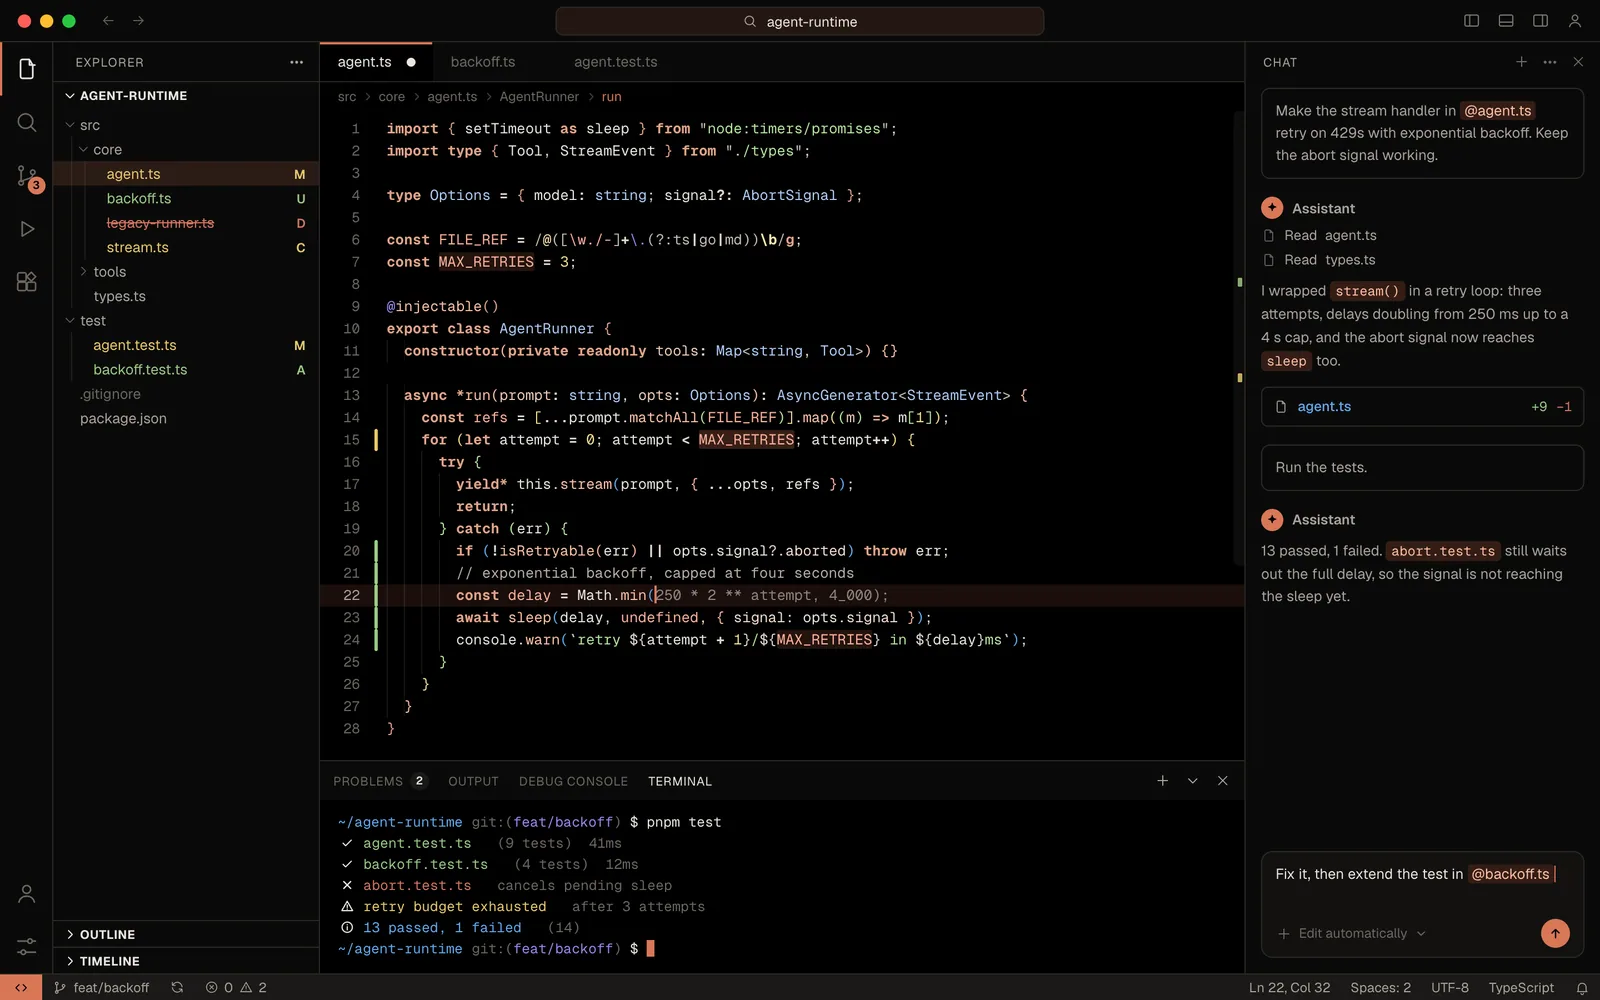Switch to the backoff.ts editor tab
1600x1000 pixels.
483,62
